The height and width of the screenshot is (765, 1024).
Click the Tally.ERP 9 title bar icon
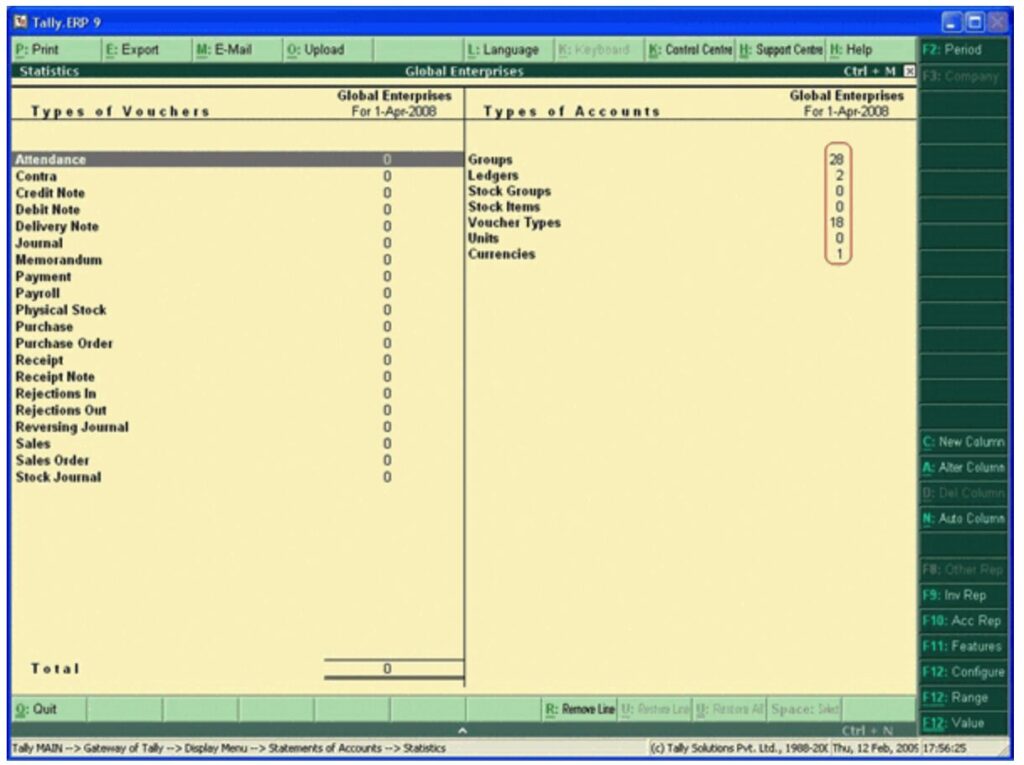[21, 22]
